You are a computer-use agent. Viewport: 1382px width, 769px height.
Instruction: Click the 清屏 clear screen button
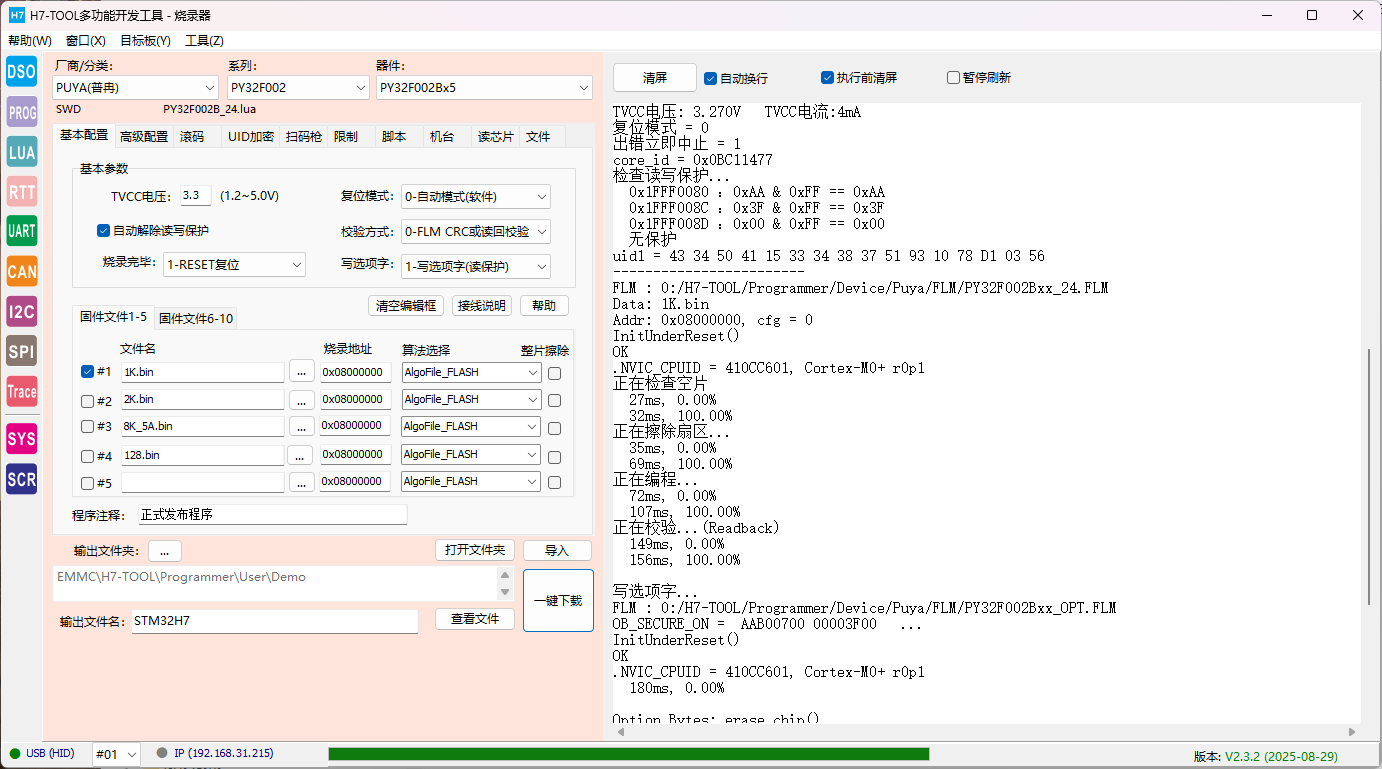tap(655, 78)
